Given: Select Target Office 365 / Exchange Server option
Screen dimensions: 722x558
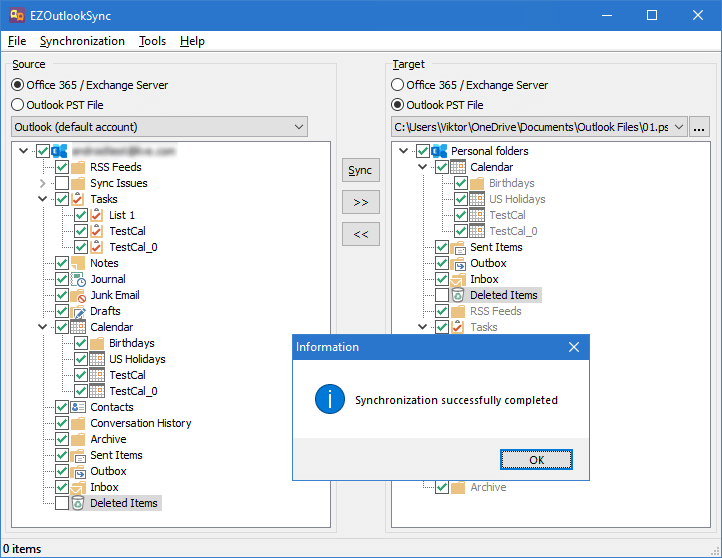Looking at the screenshot, I should [398, 85].
